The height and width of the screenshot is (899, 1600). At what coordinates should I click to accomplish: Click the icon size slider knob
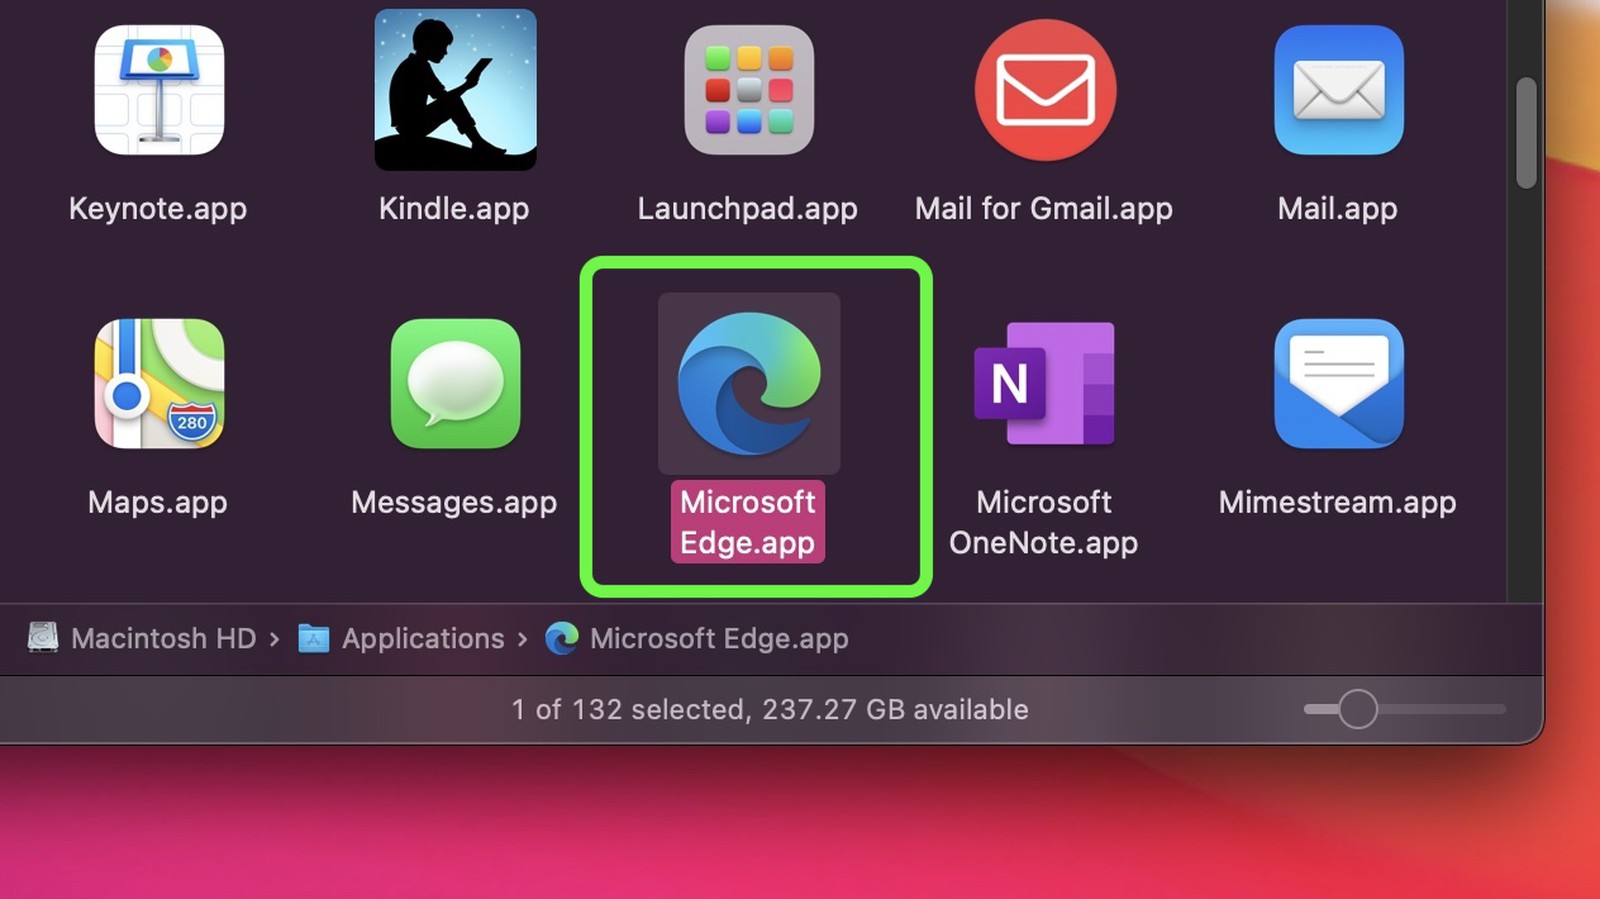[1358, 709]
